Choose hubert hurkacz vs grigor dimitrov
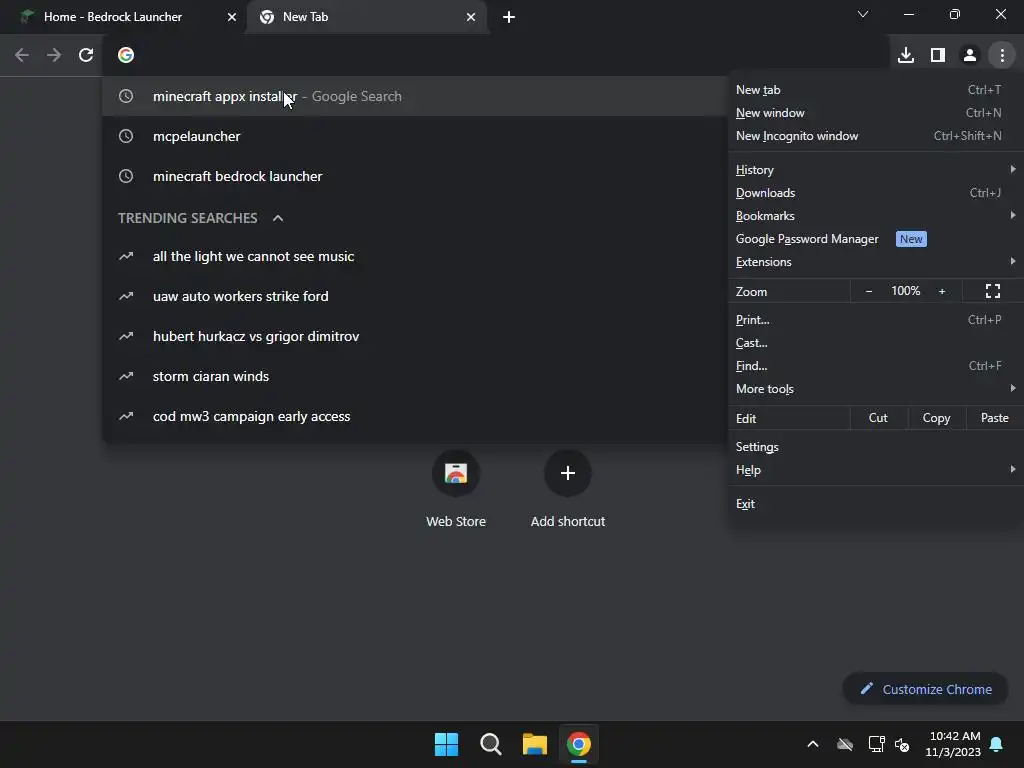Image resolution: width=1024 pixels, height=768 pixels. pyautogui.click(x=415, y=336)
